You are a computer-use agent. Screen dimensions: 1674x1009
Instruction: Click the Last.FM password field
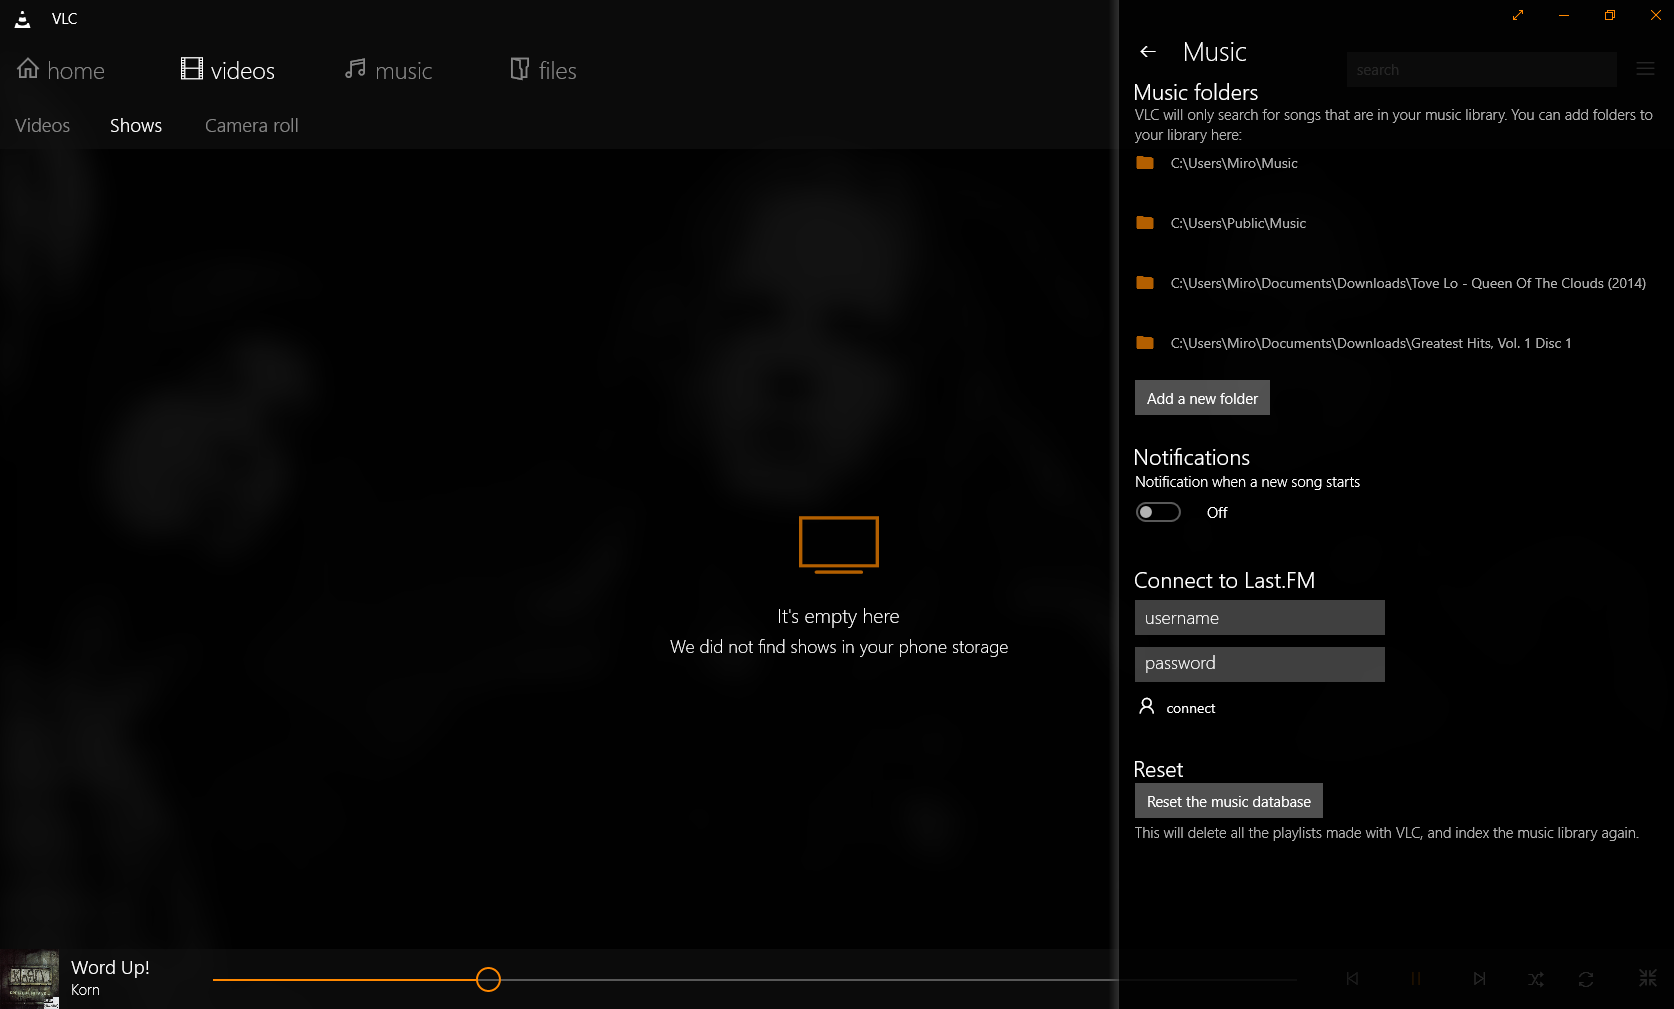click(1259, 664)
